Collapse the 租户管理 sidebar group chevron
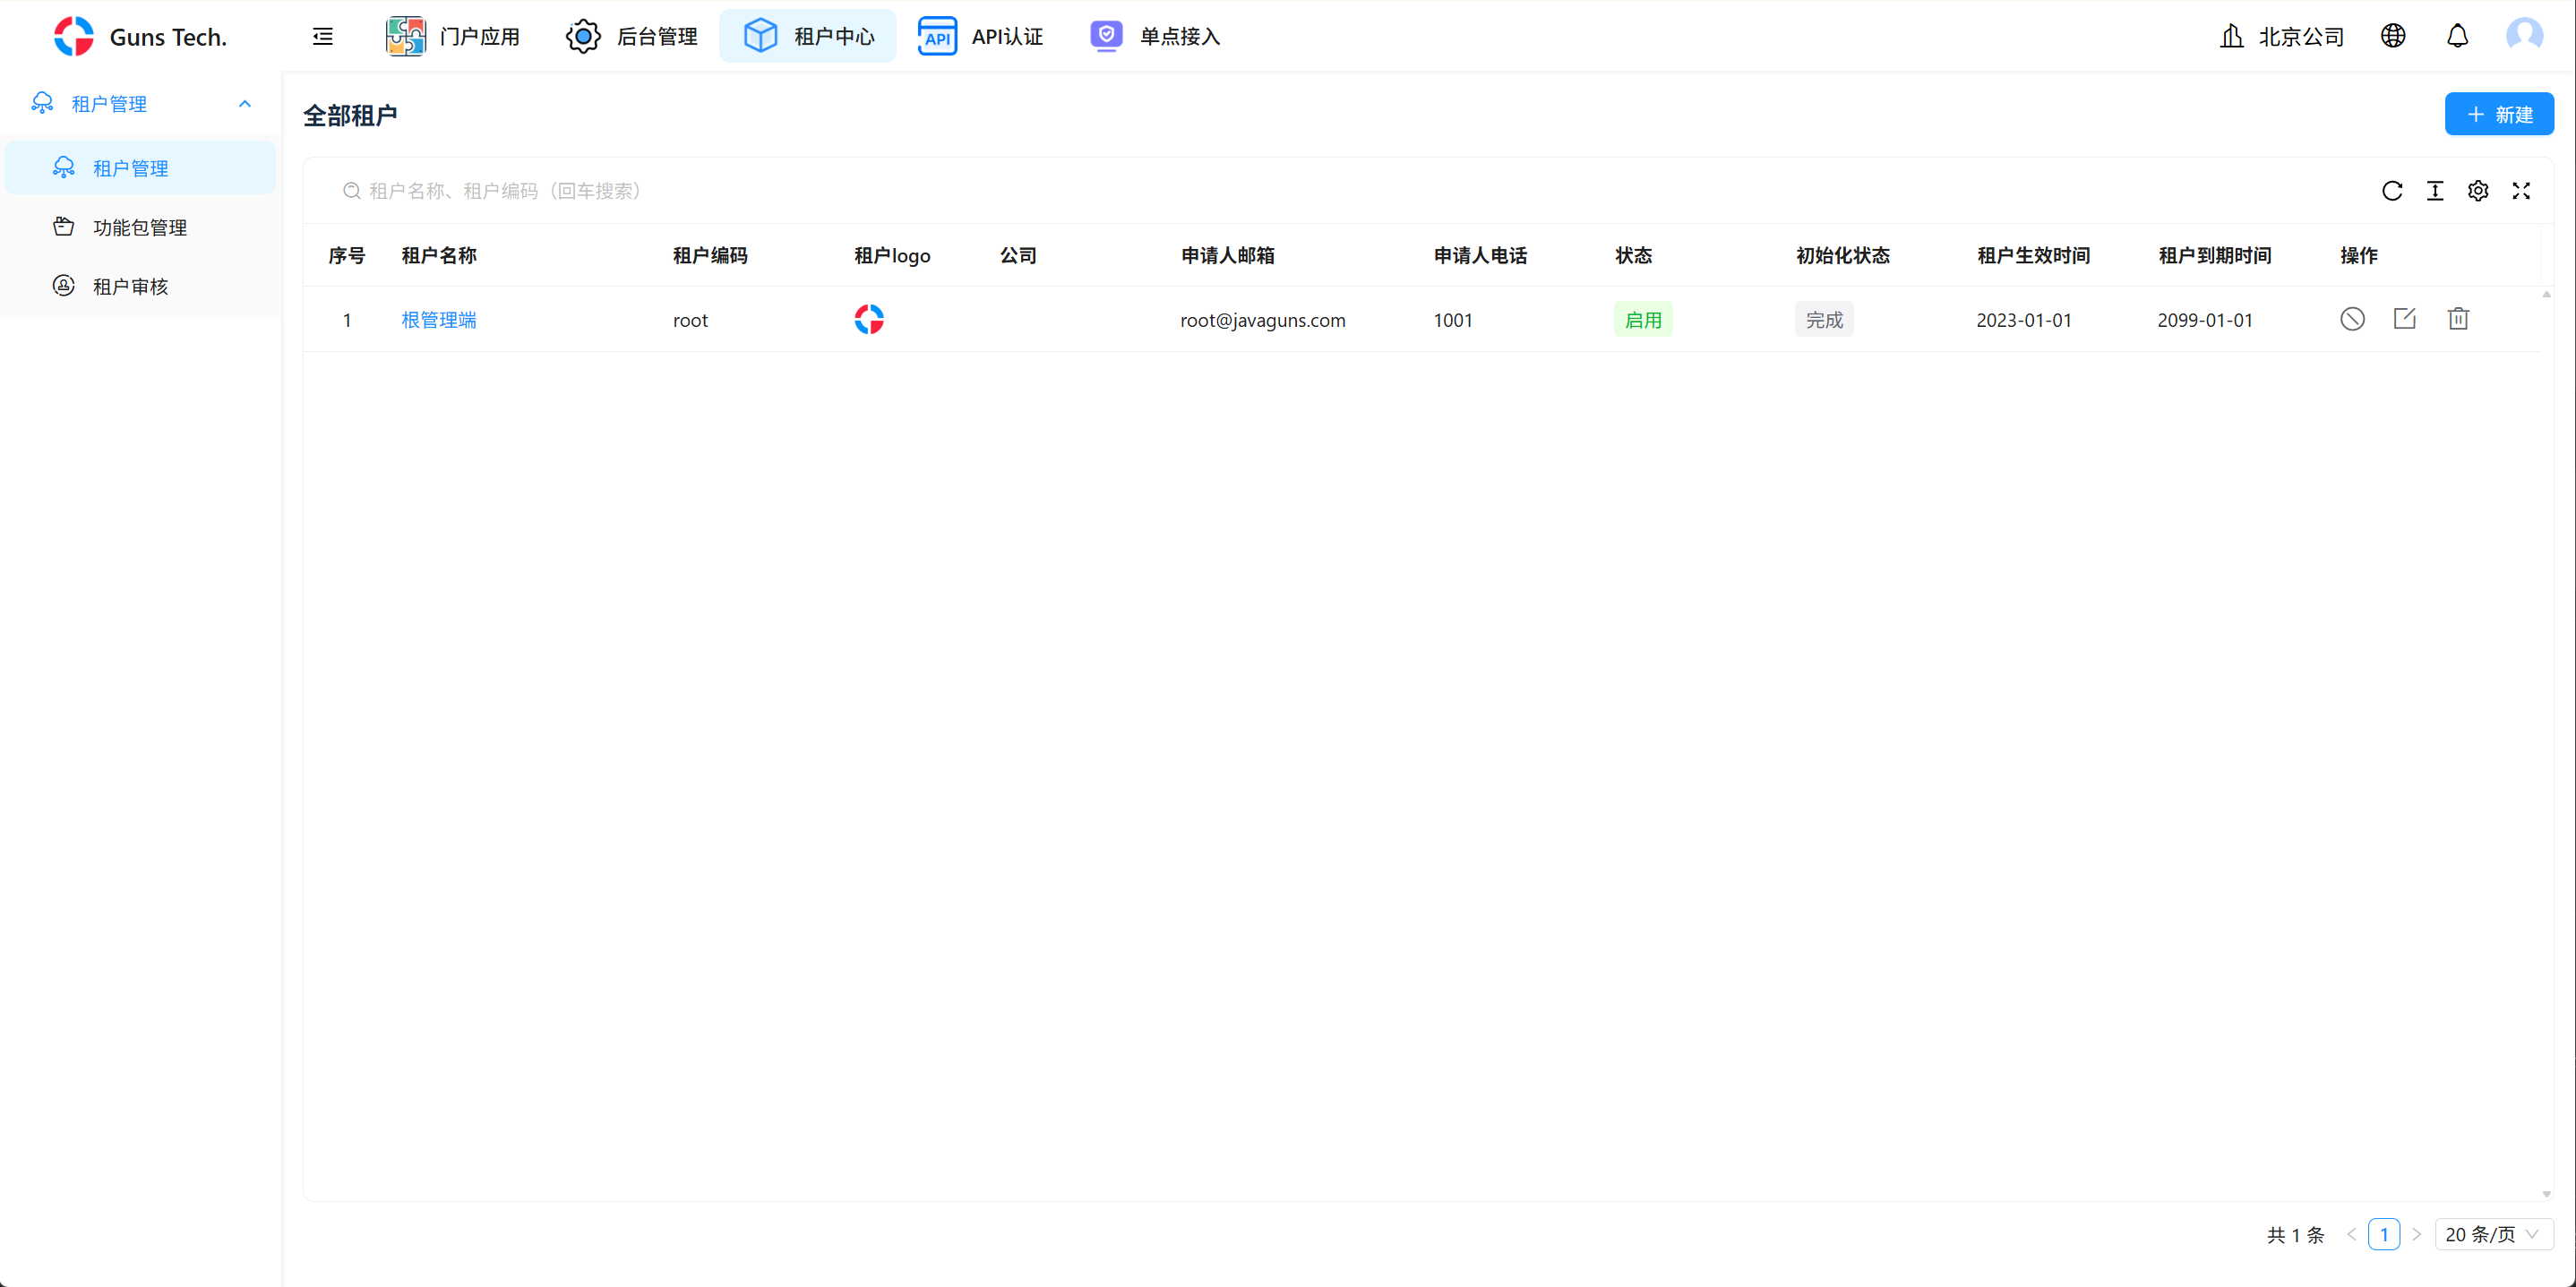Screen dimensions: 2576x1287 coord(245,104)
